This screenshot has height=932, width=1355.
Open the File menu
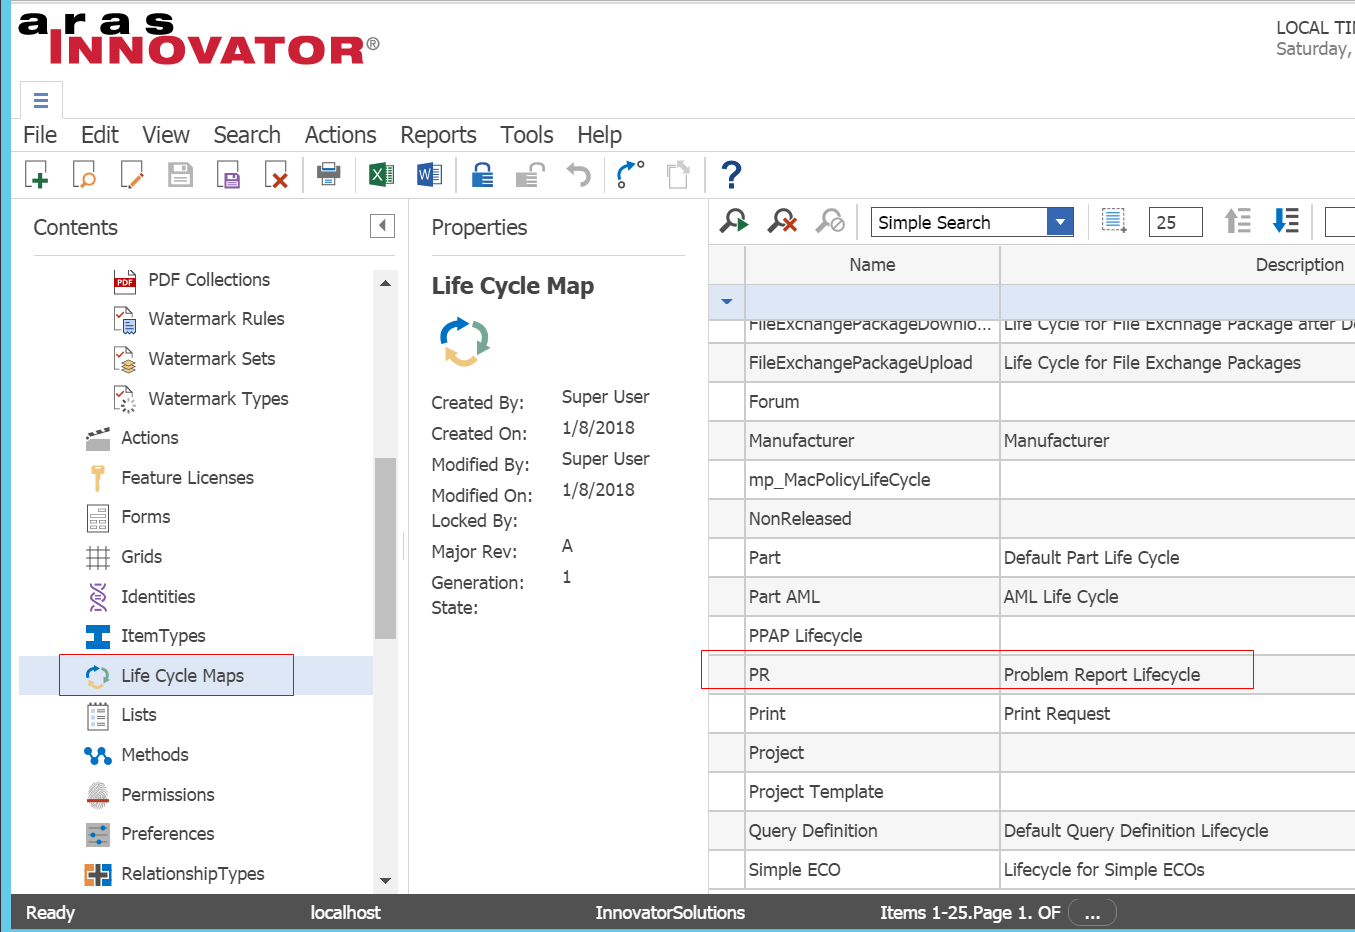tap(39, 134)
